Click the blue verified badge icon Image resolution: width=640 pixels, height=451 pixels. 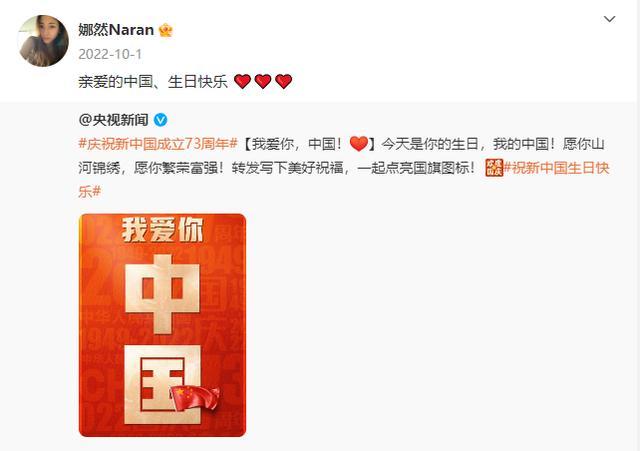[160, 120]
